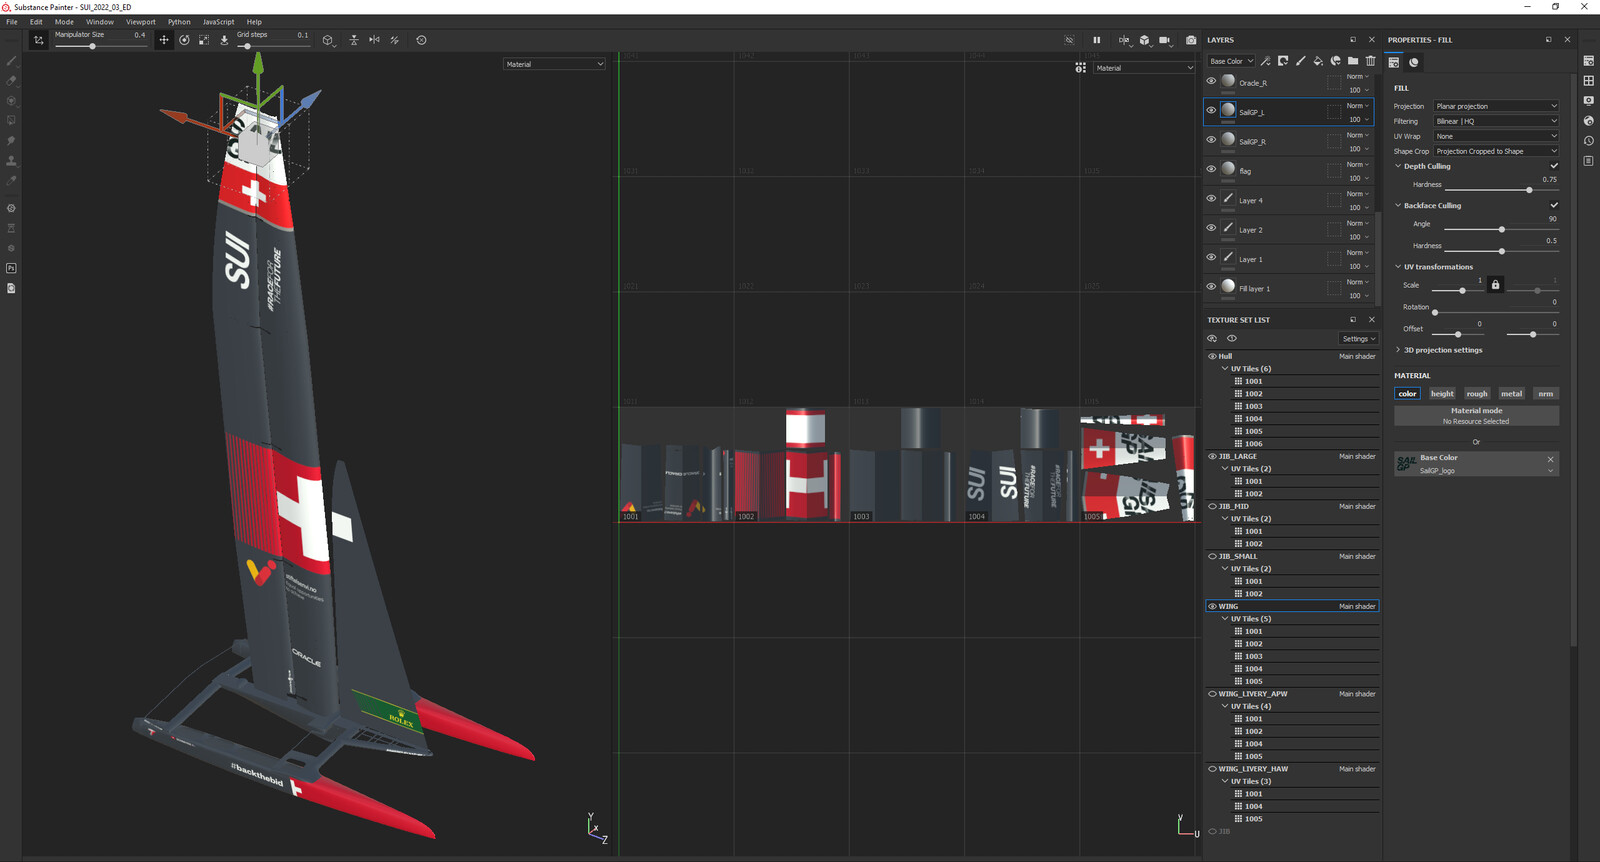Open Display settings icon on right dock
This screenshot has height=862, width=1600.
[x=1588, y=101]
